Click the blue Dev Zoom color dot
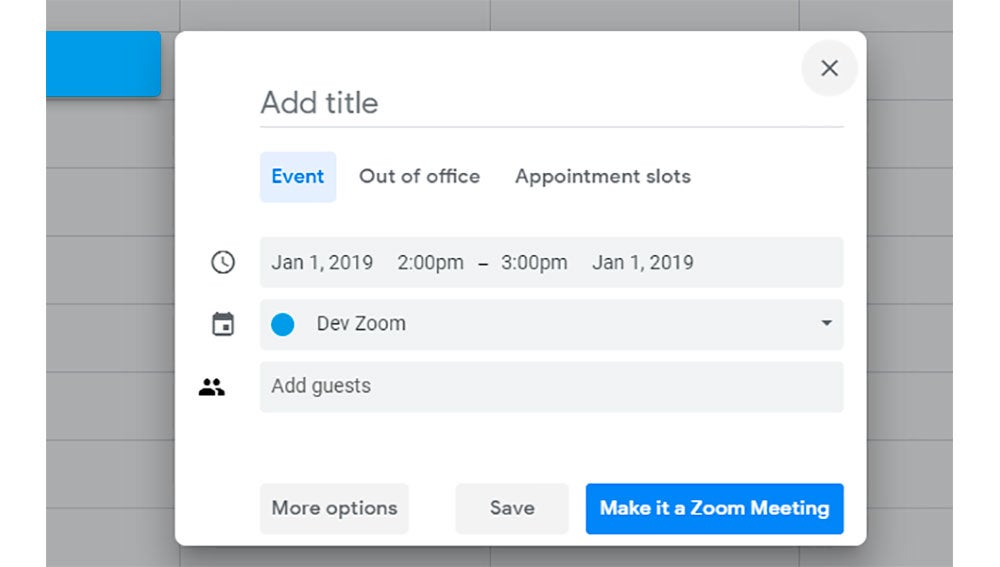The height and width of the screenshot is (567, 1000). pos(283,324)
